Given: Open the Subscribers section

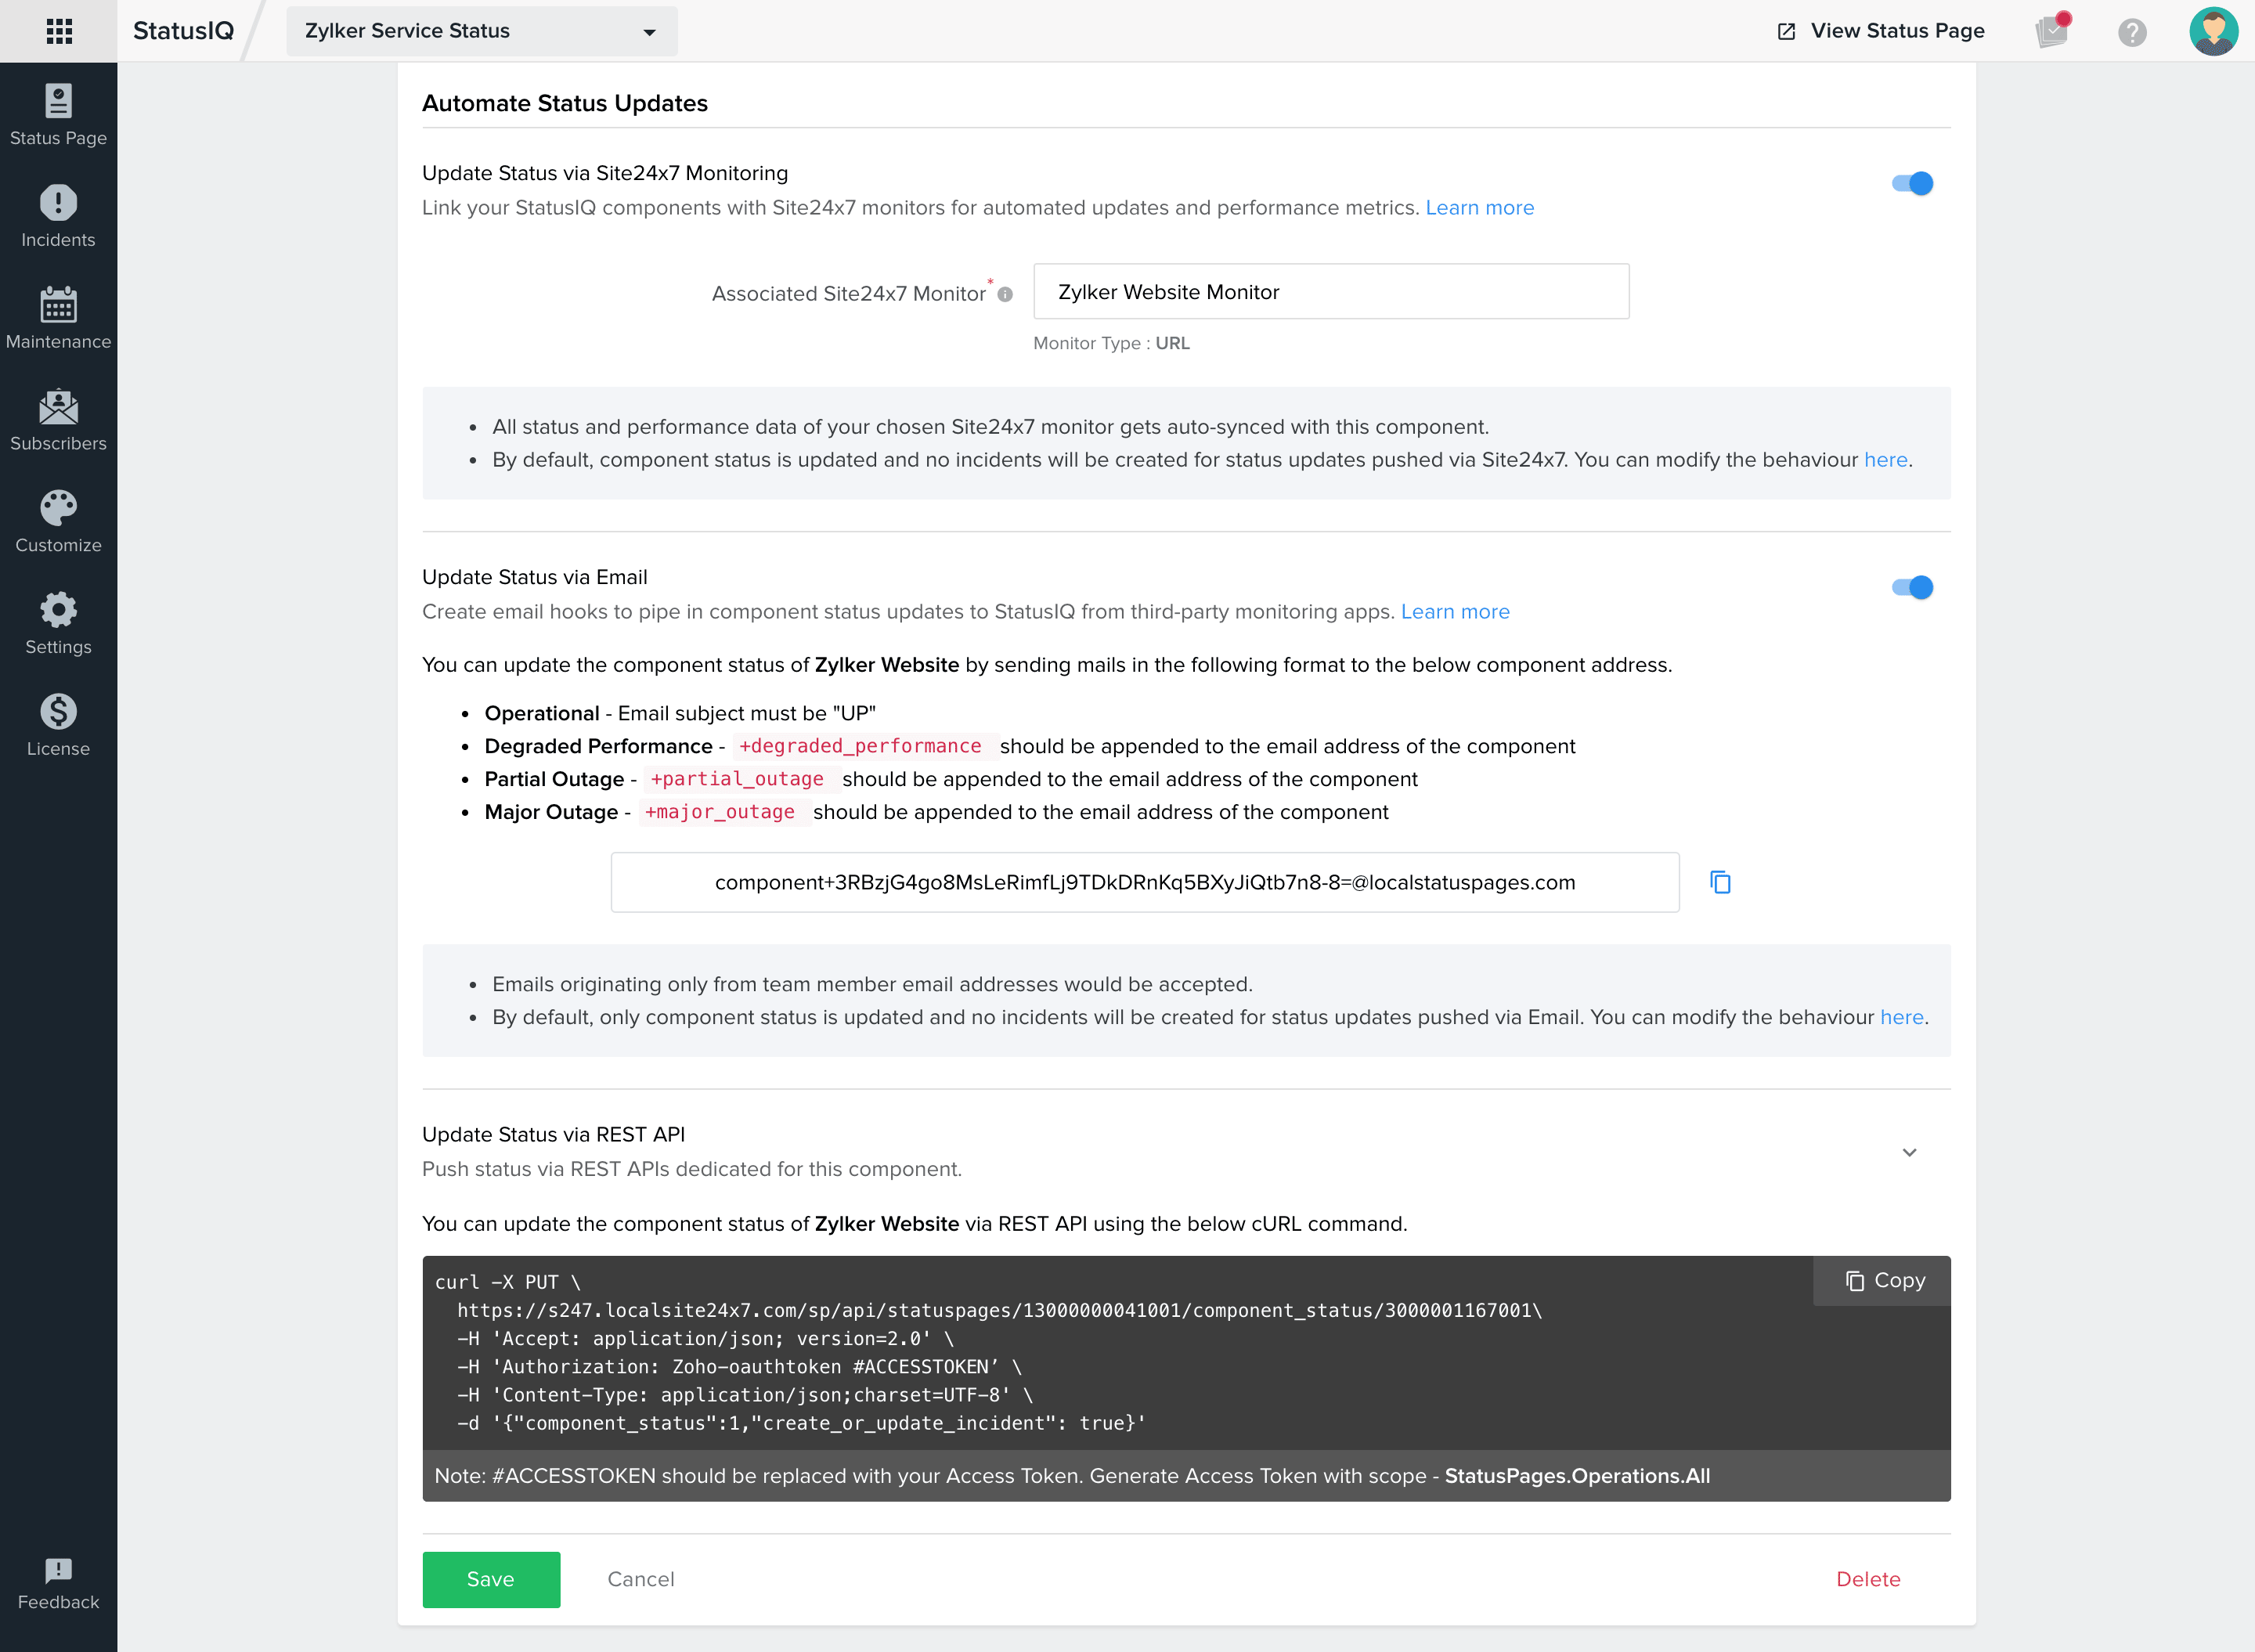Looking at the screenshot, I should [x=58, y=420].
